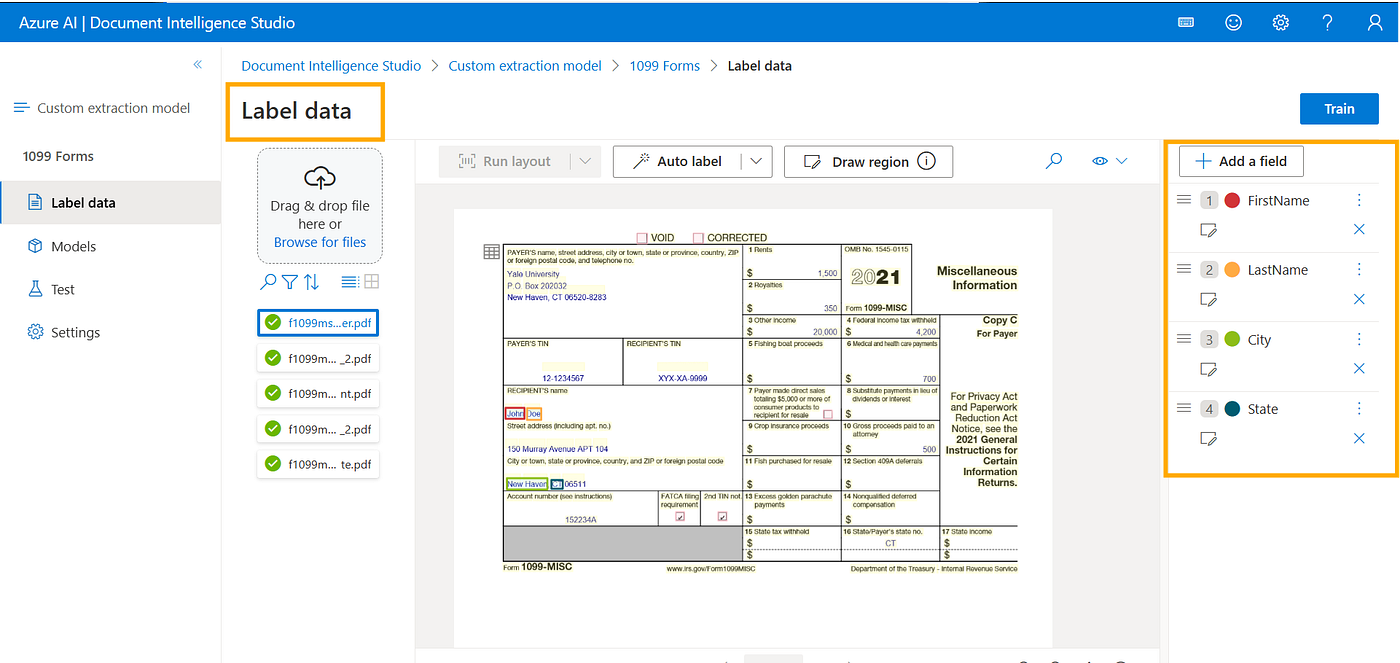Click the 2nd TIN not. checkbox
This screenshot has height=663, width=1400.
(722, 517)
